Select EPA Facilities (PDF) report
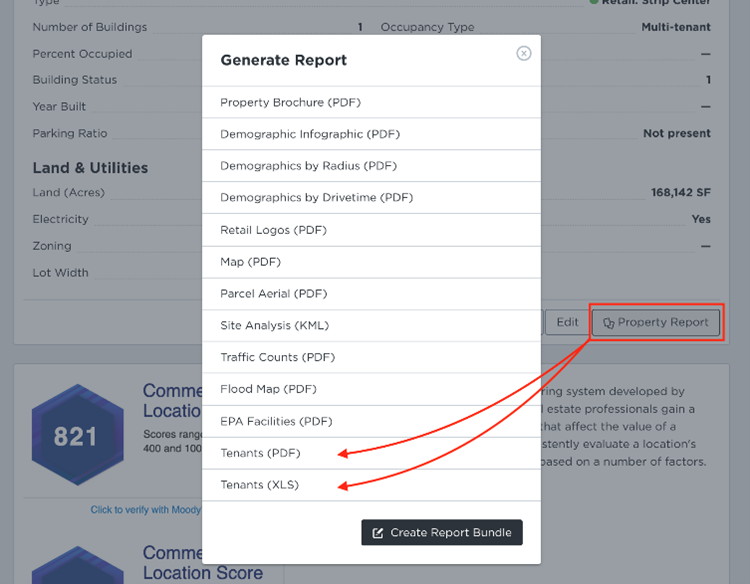750x584 pixels. coord(371,421)
